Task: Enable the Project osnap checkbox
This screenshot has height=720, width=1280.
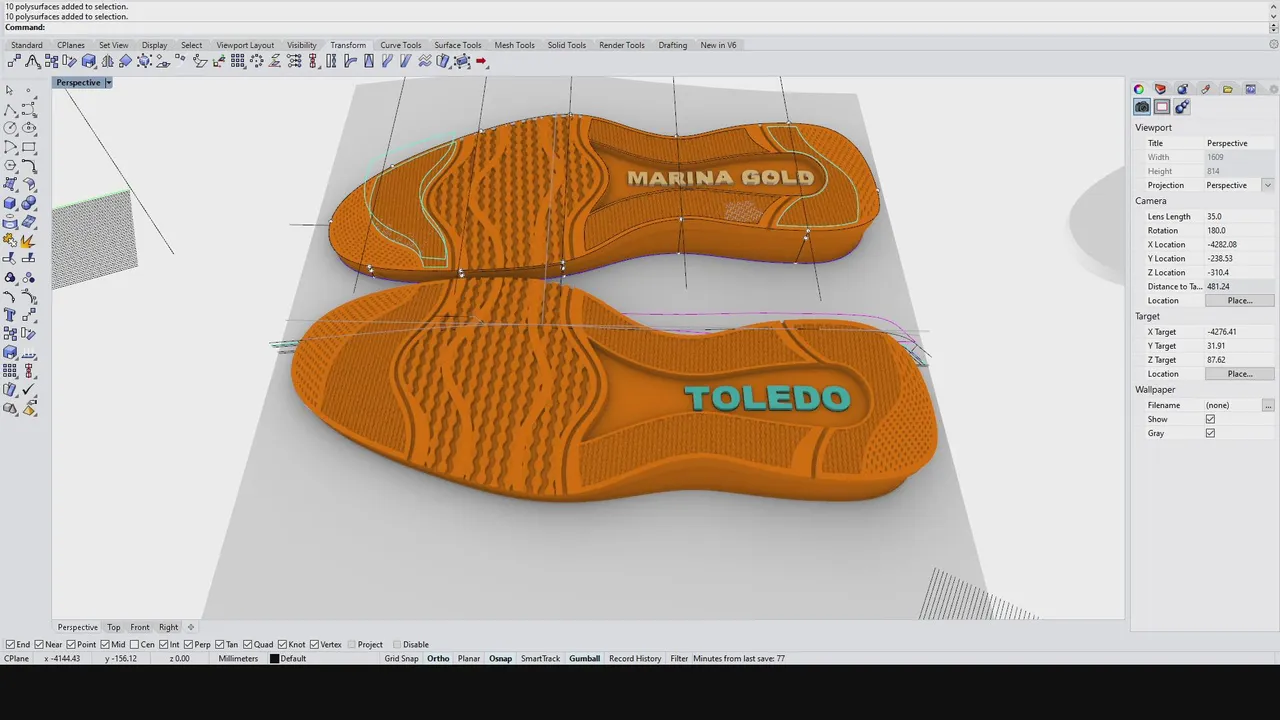Action: click(350, 644)
